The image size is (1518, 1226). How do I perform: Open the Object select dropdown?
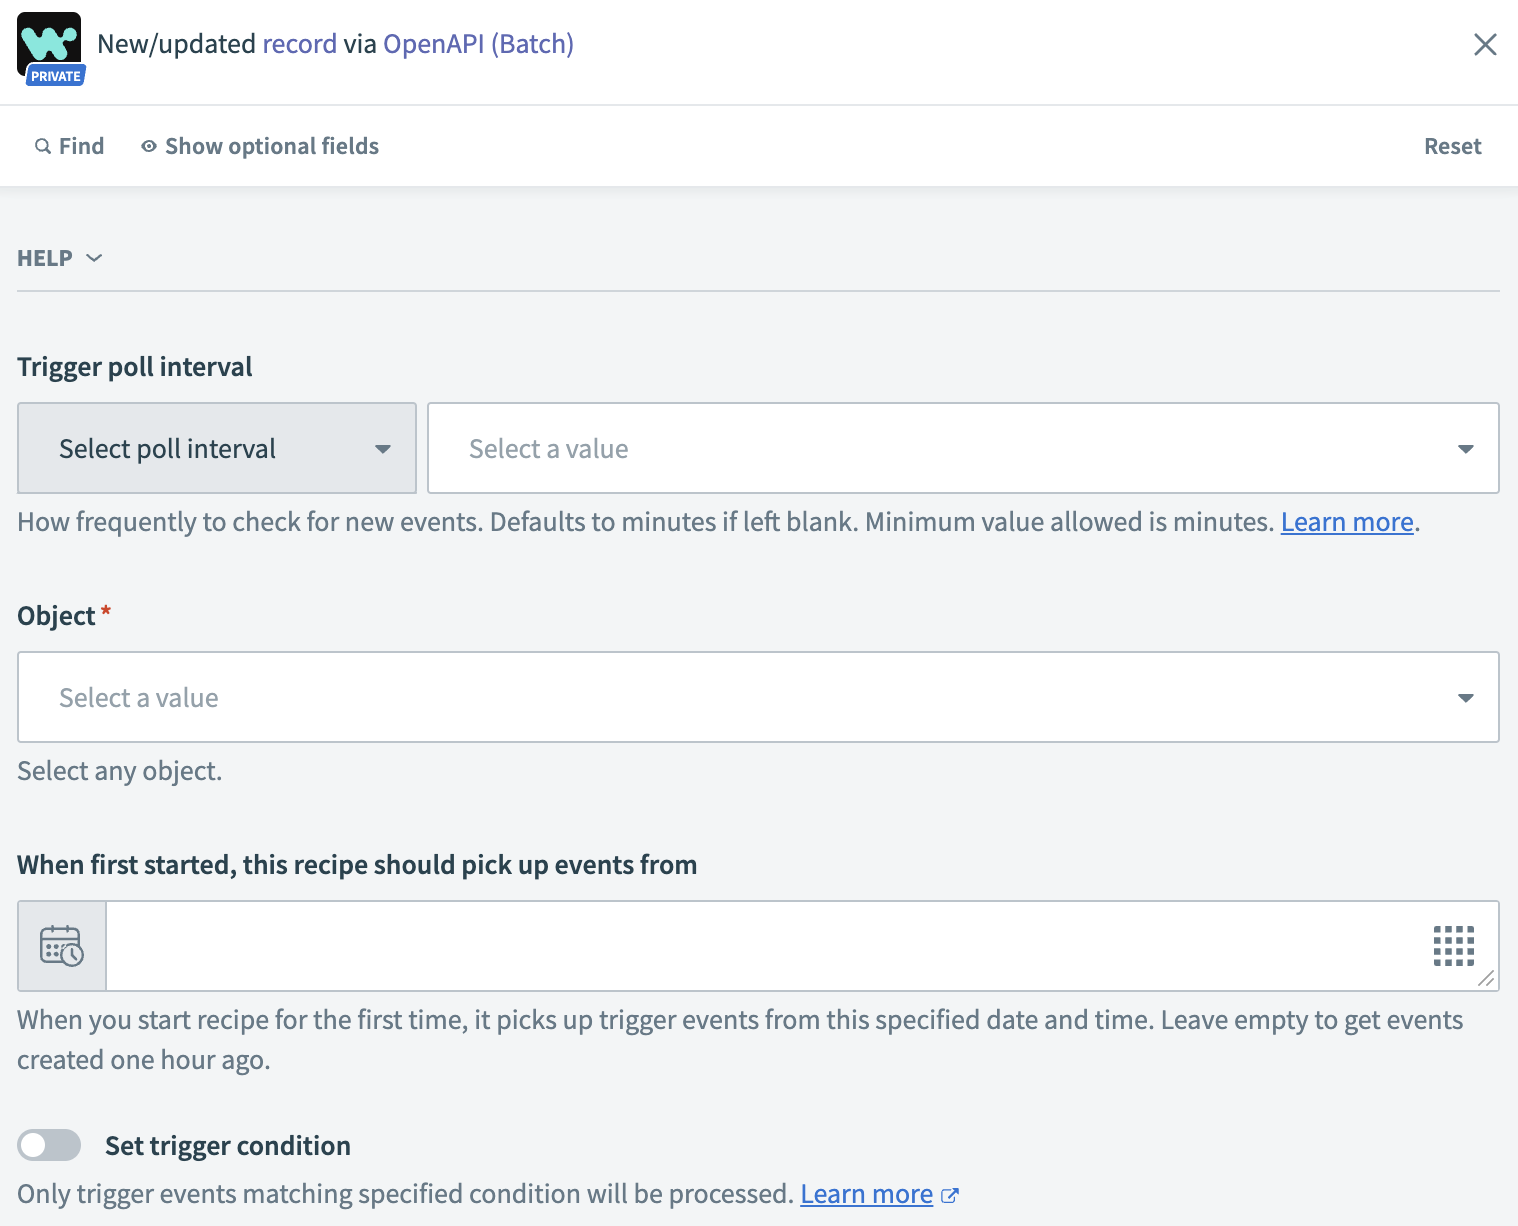[740, 697]
